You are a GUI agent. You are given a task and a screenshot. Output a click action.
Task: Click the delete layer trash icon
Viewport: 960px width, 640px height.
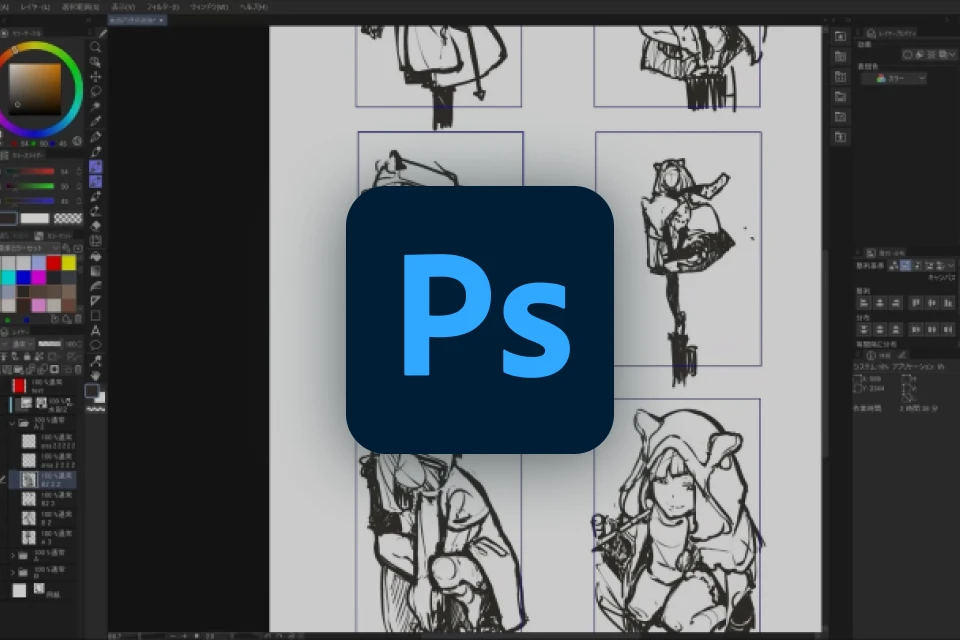pyautogui.click(x=78, y=369)
